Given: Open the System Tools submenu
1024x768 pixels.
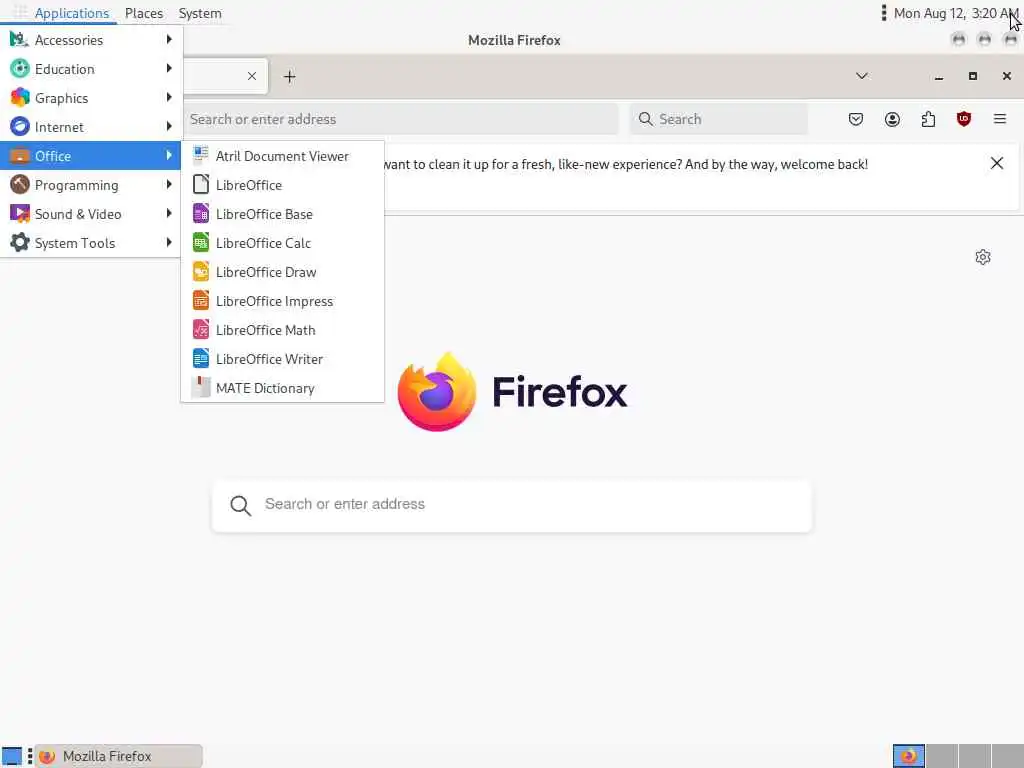Looking at the screenshot, I should [x=91, y=243].
